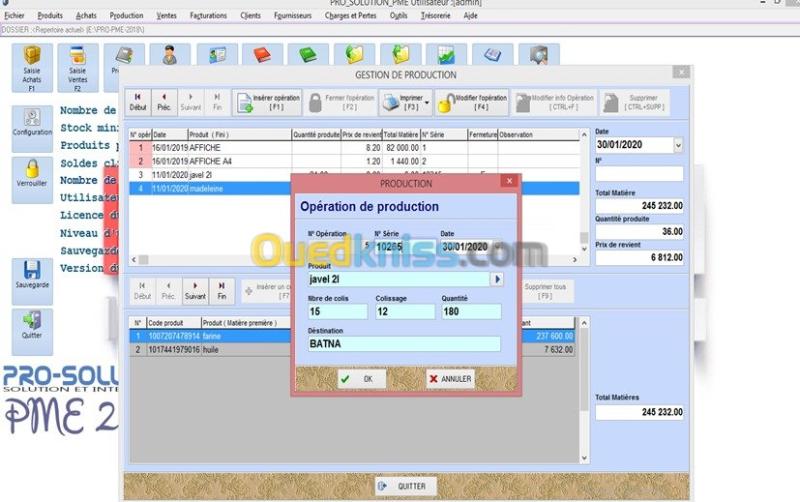Click right arrow of operations horizontal scrollbar
The width and height of the screenshot is (800, 502).
[x=574, y=260]
